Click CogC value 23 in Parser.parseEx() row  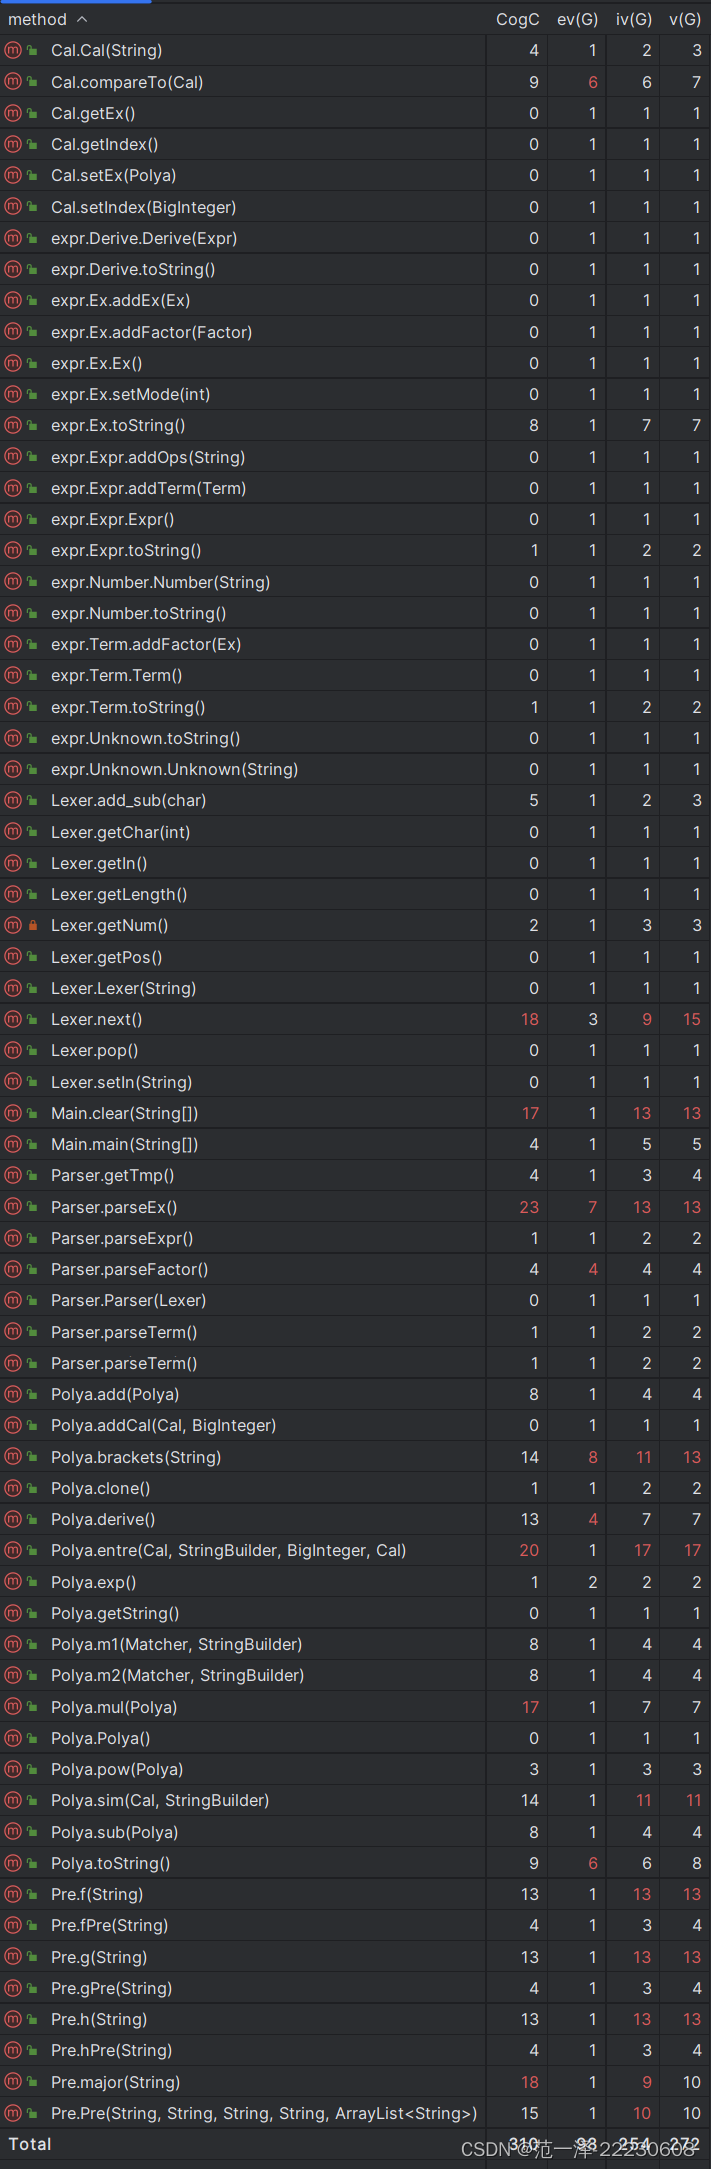click(x=529, y=1207)
